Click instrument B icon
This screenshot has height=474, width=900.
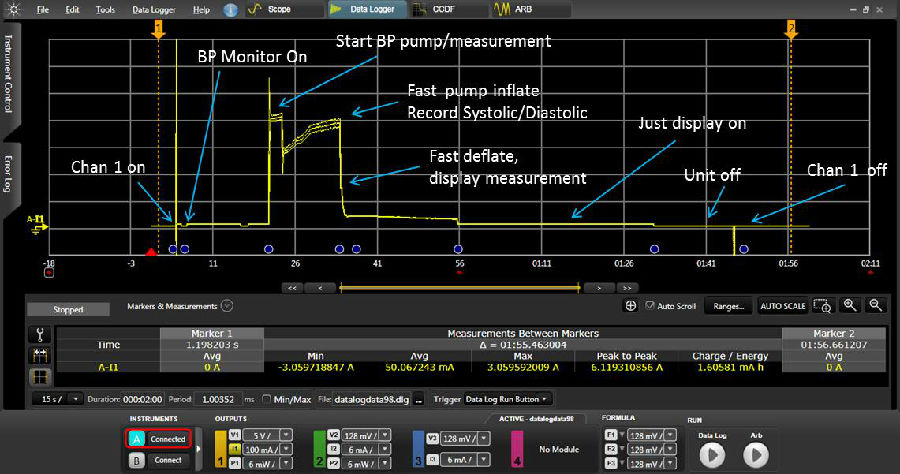[x=136, y=460]
